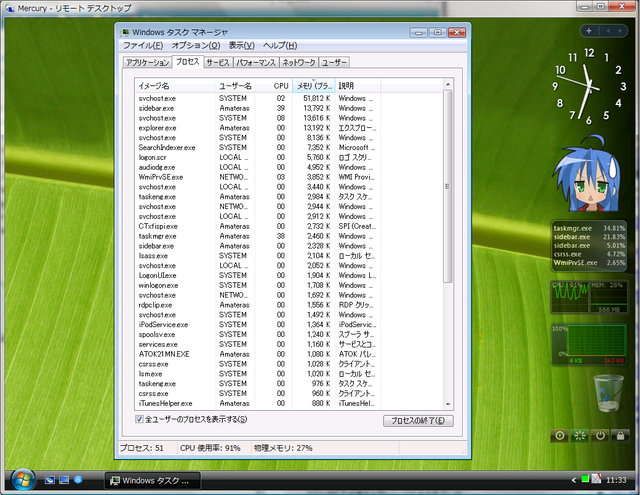This screenshot has width=640, height=495.
Task: Click the green tray icon in taskbar
Action: point(585,479)
